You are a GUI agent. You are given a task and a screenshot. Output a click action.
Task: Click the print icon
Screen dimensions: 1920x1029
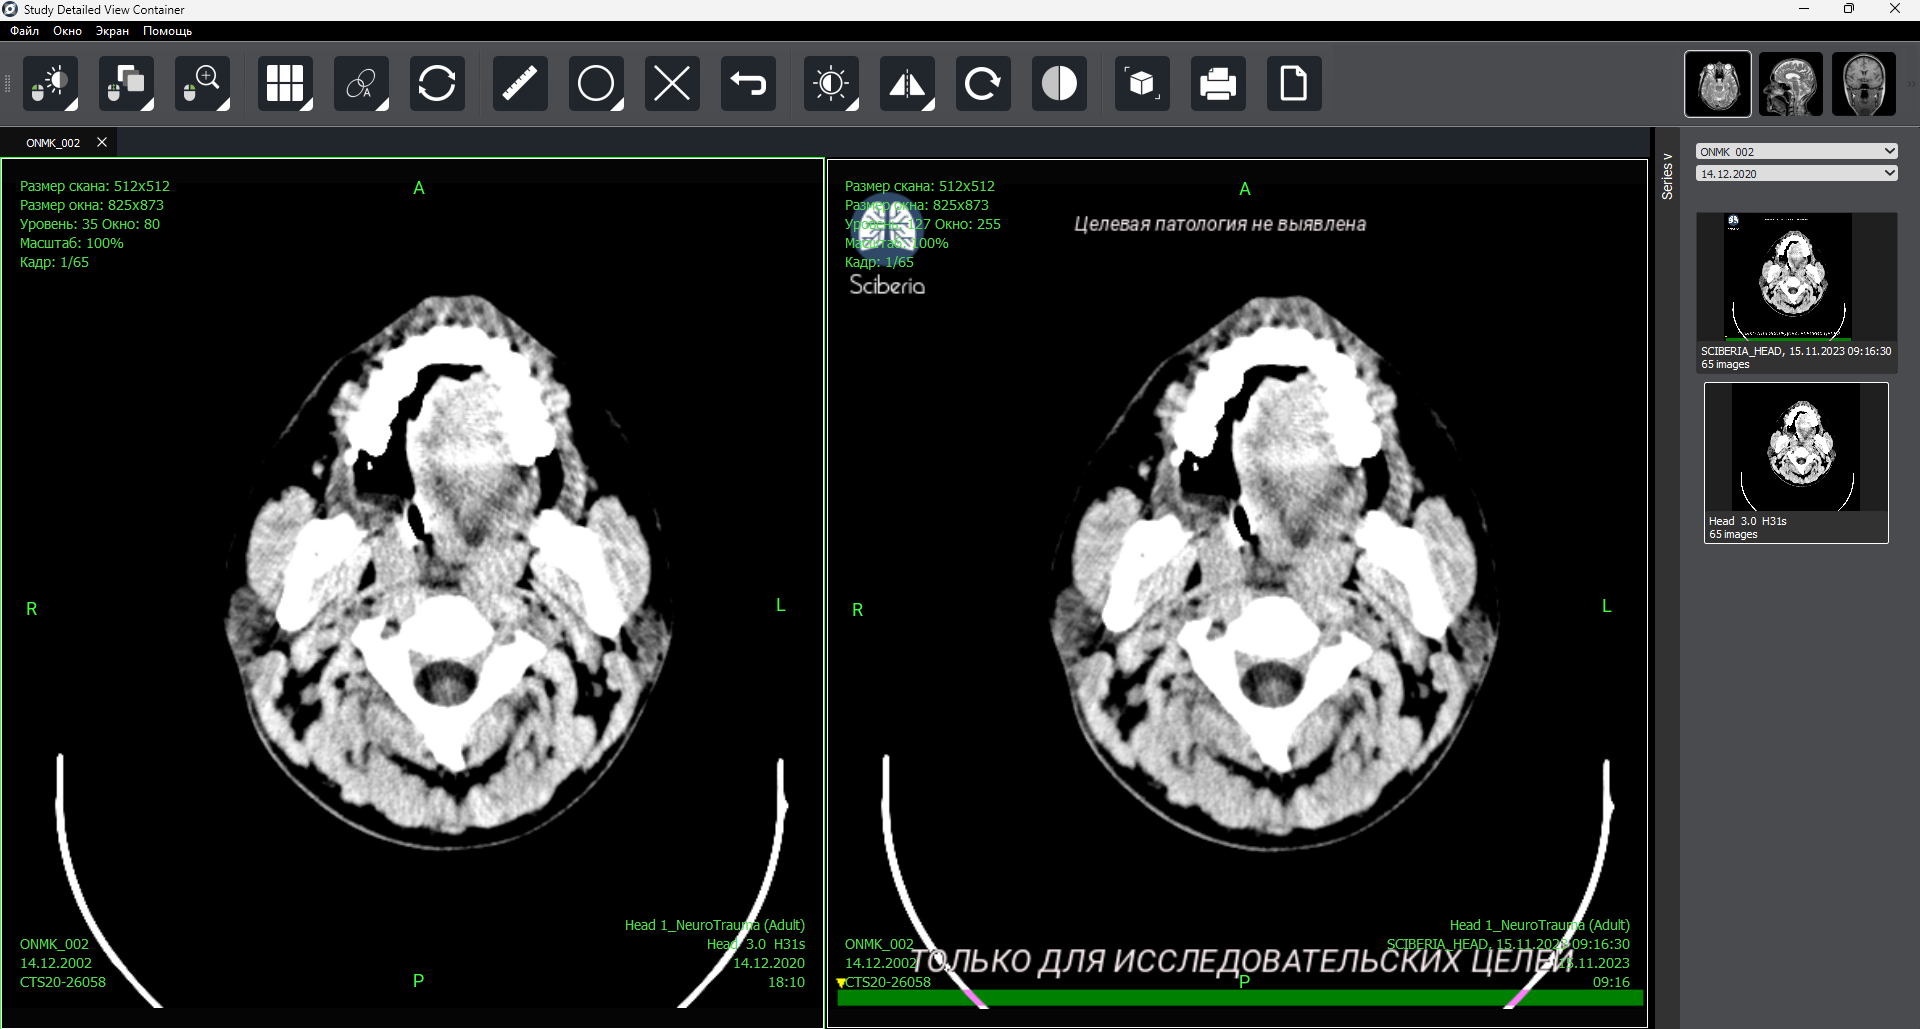point(1218,84)
